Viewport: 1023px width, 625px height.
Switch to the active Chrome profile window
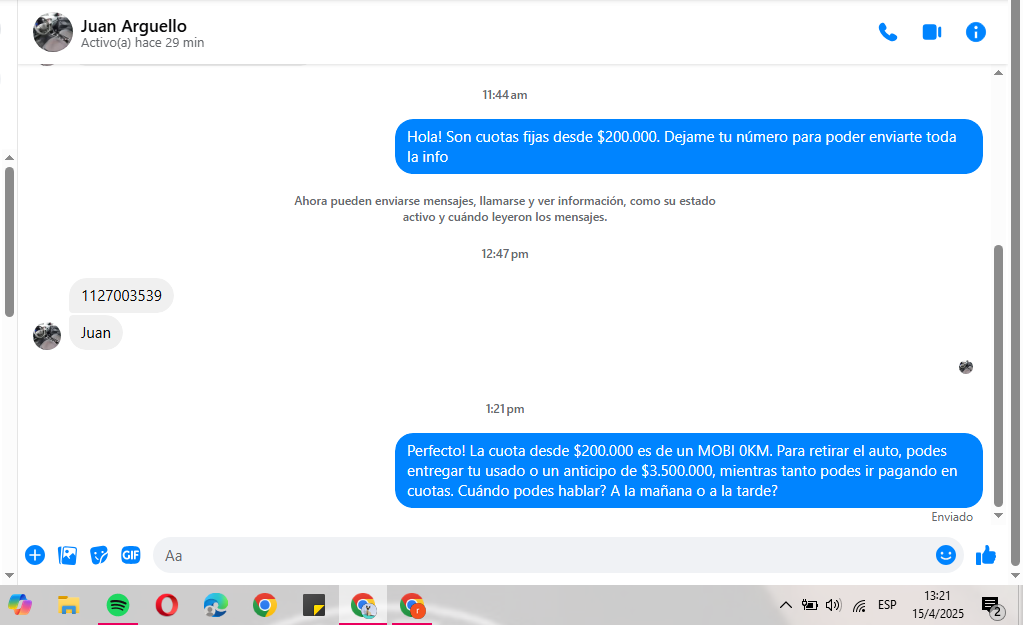(x=363, y=605)
